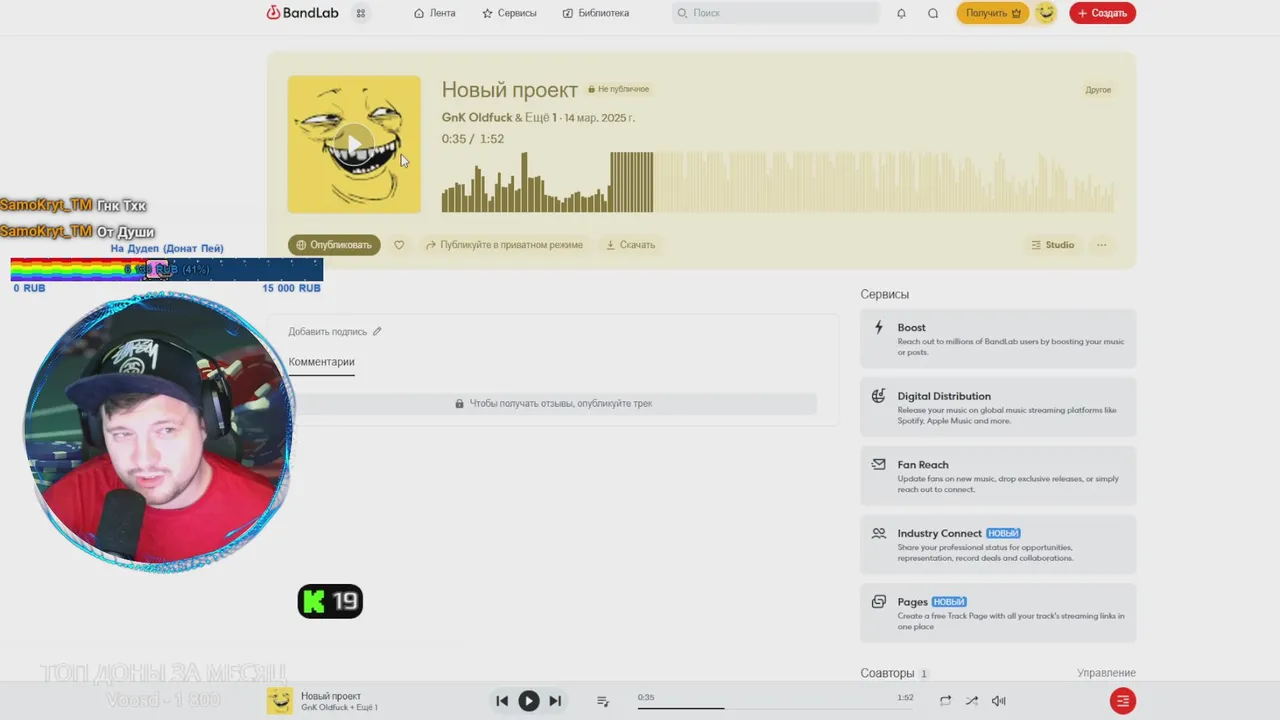Play the track from cover art

pyautogui.click(x=354, y=144)
